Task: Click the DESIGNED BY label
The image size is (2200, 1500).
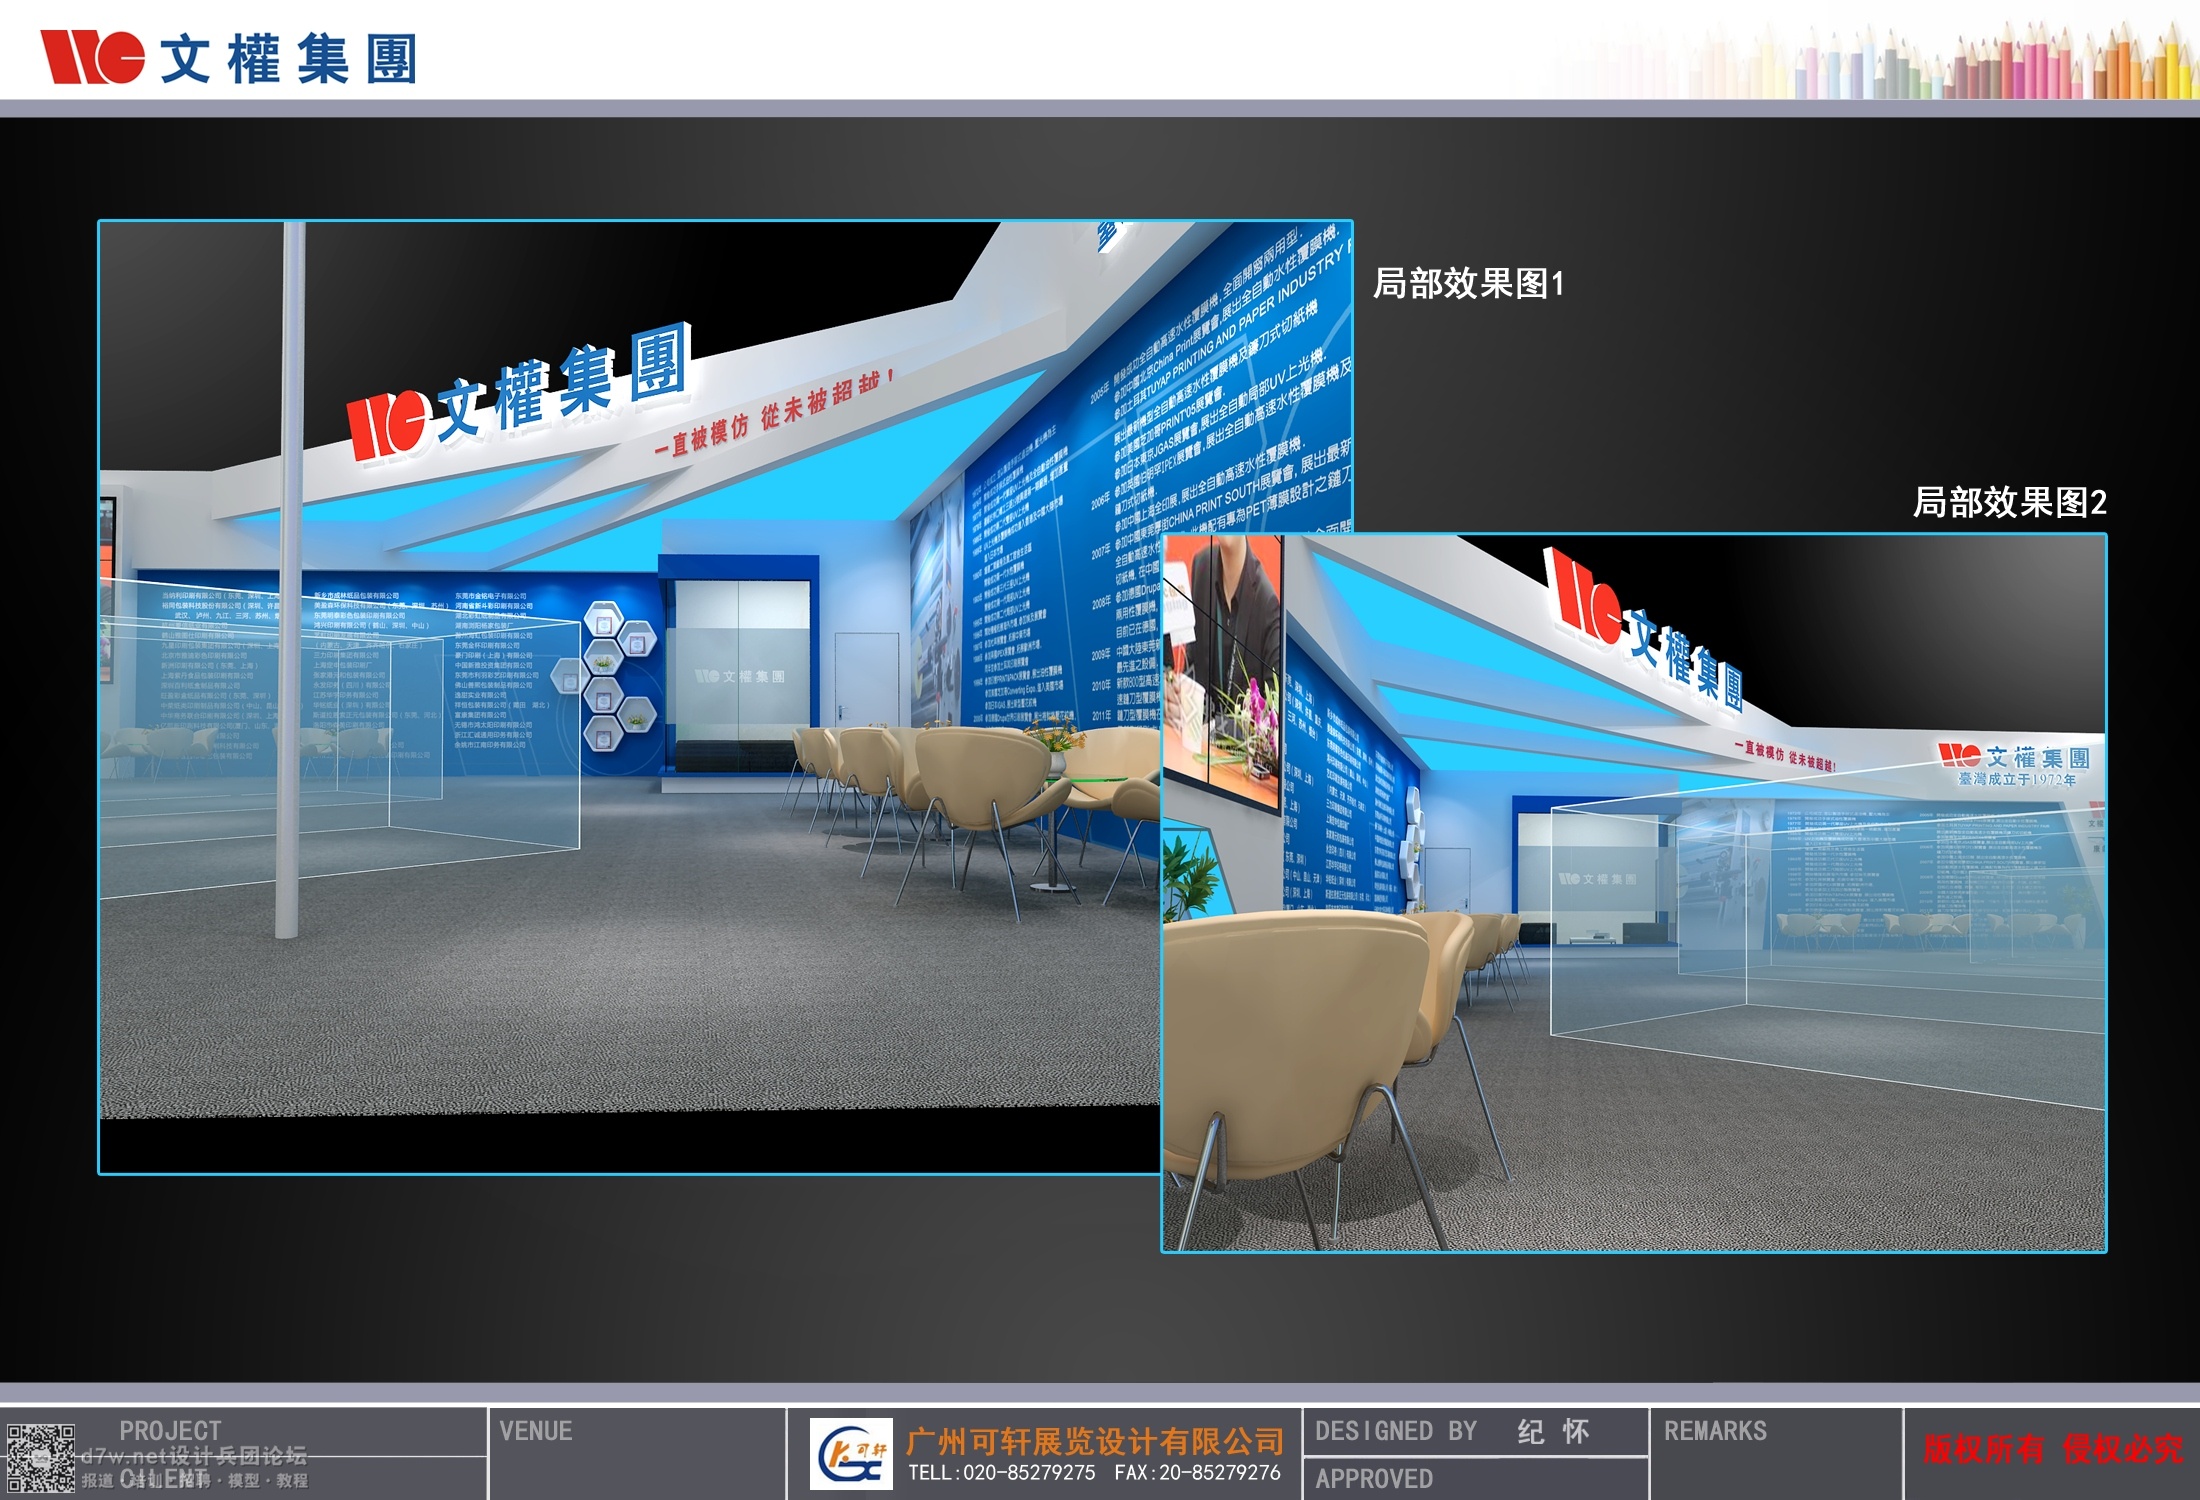Action: tap(1396, 1431)
